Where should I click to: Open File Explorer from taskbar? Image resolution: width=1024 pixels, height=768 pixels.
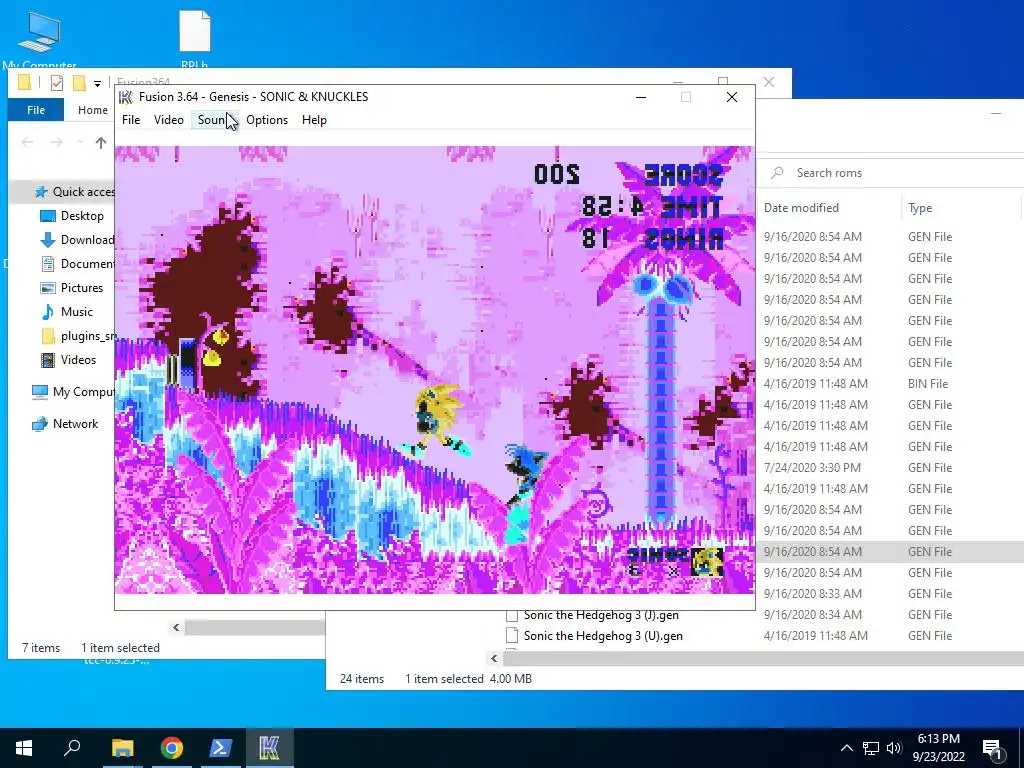pos(122,748)
